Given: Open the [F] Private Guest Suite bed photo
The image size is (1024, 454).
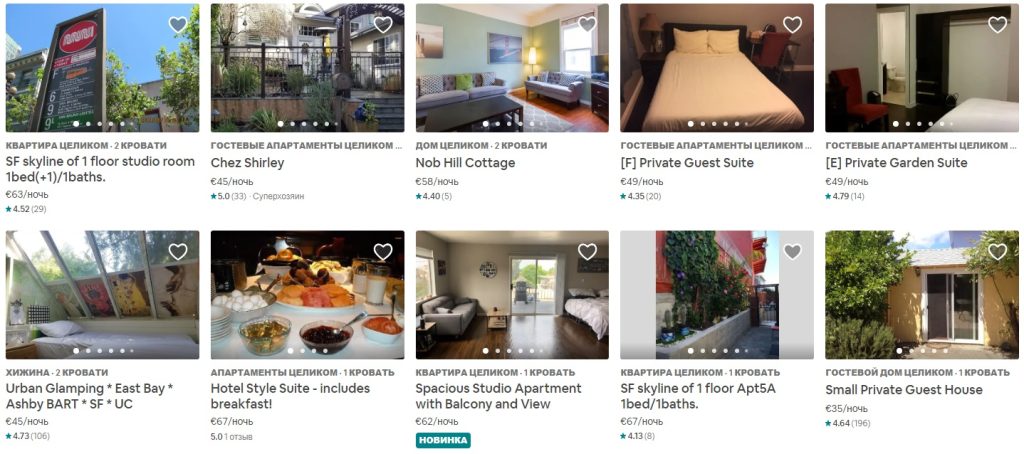Looking at the screenshot, I should click(x=717, y=68).
